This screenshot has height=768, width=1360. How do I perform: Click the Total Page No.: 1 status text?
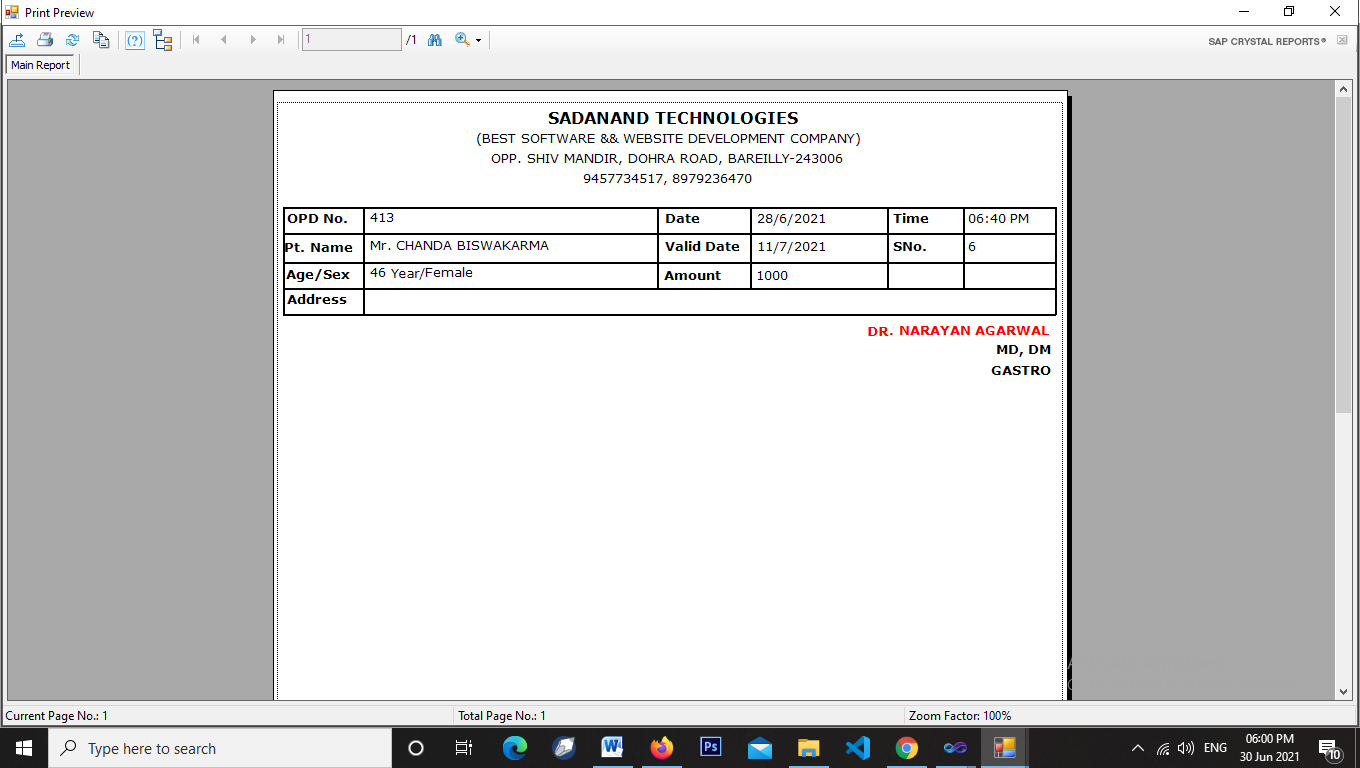[502, 716]
